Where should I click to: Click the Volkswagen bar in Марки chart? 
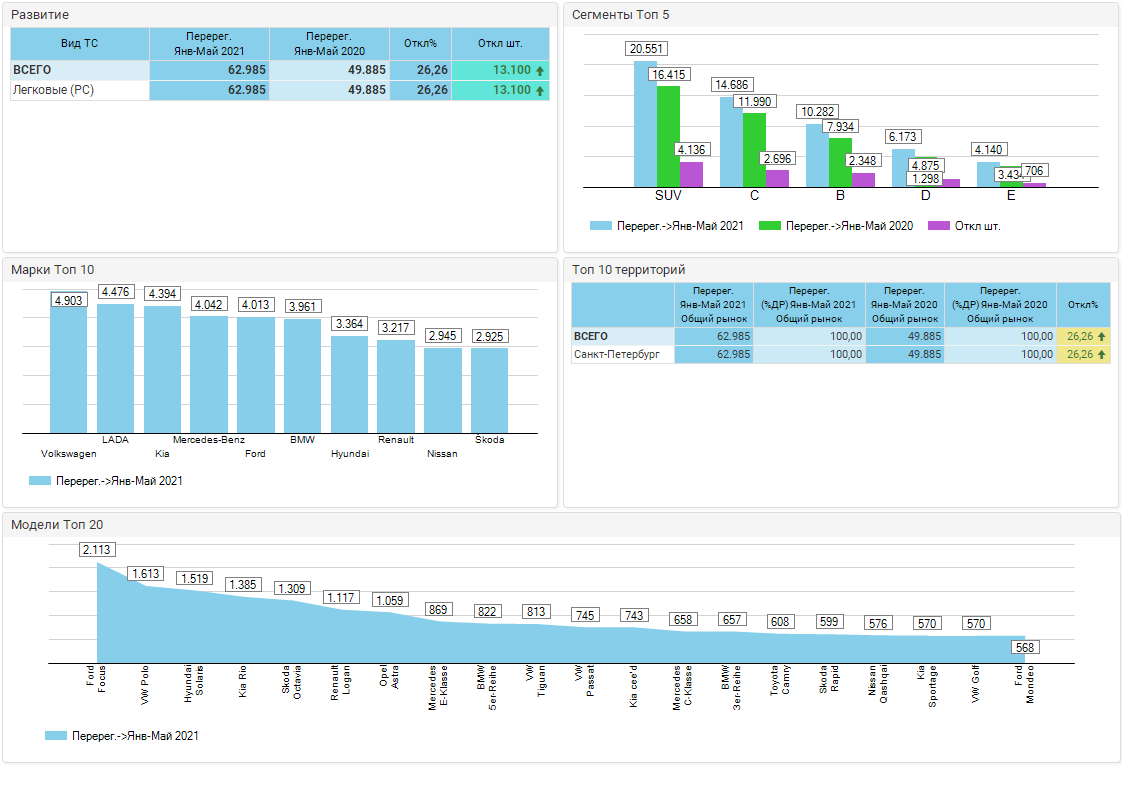click(69, 370)
